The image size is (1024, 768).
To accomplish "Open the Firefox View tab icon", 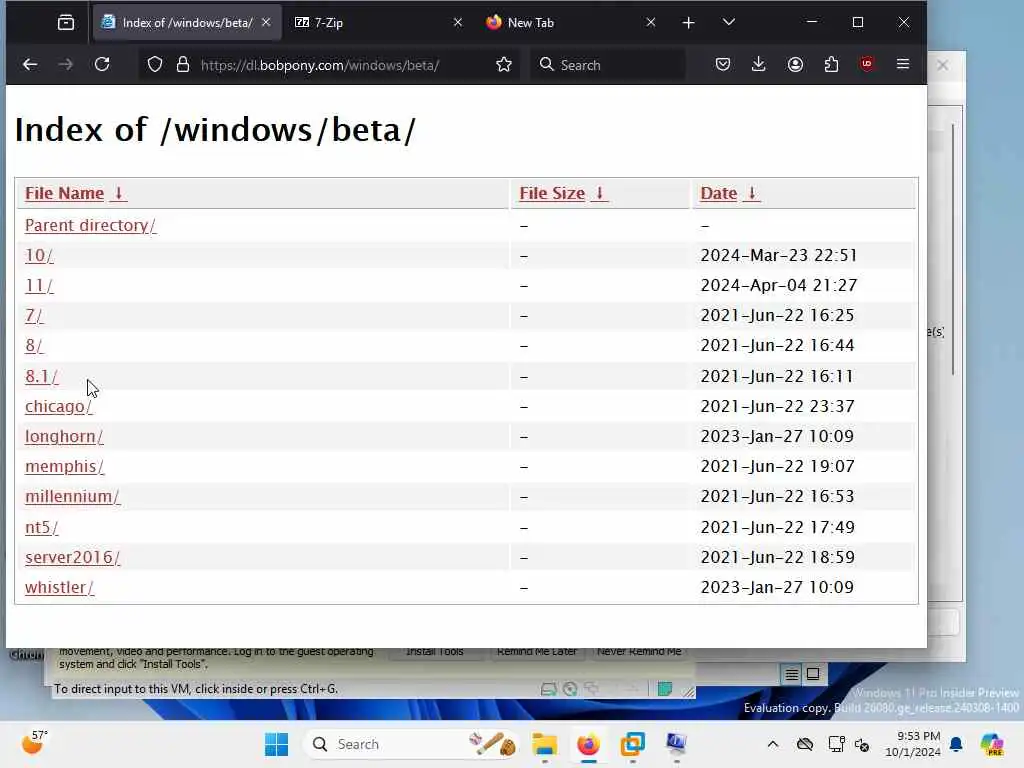I will tap(66, 23).
